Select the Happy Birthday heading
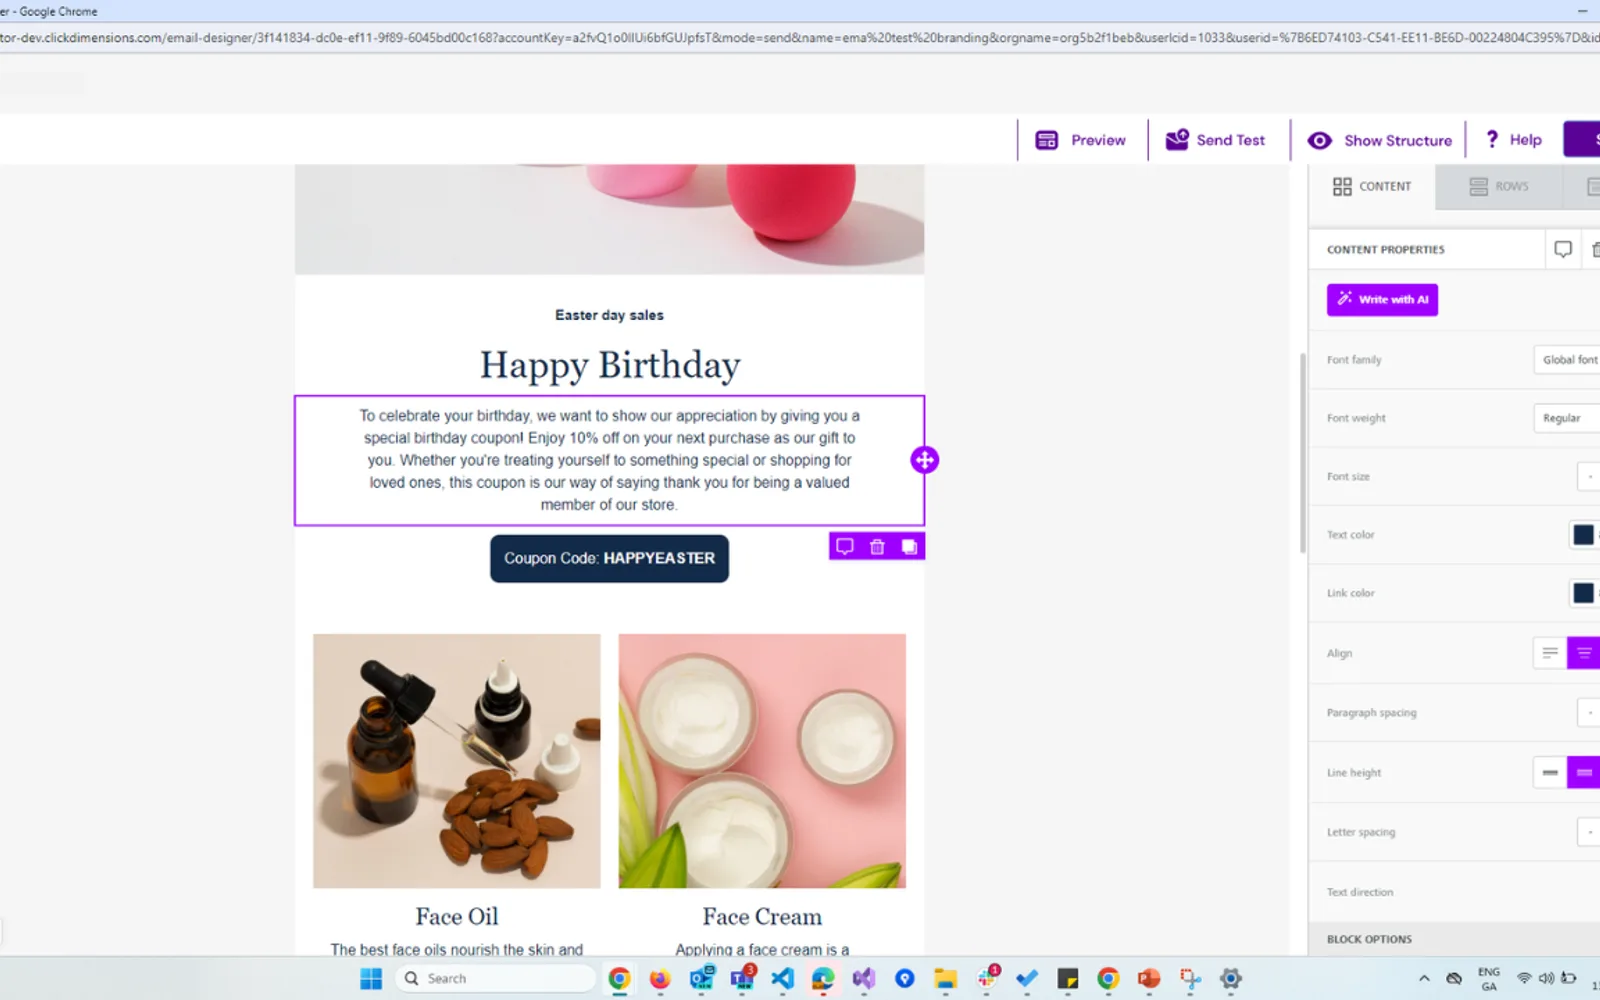This screenshot has height=1000, width=1600. click(610, 365)
